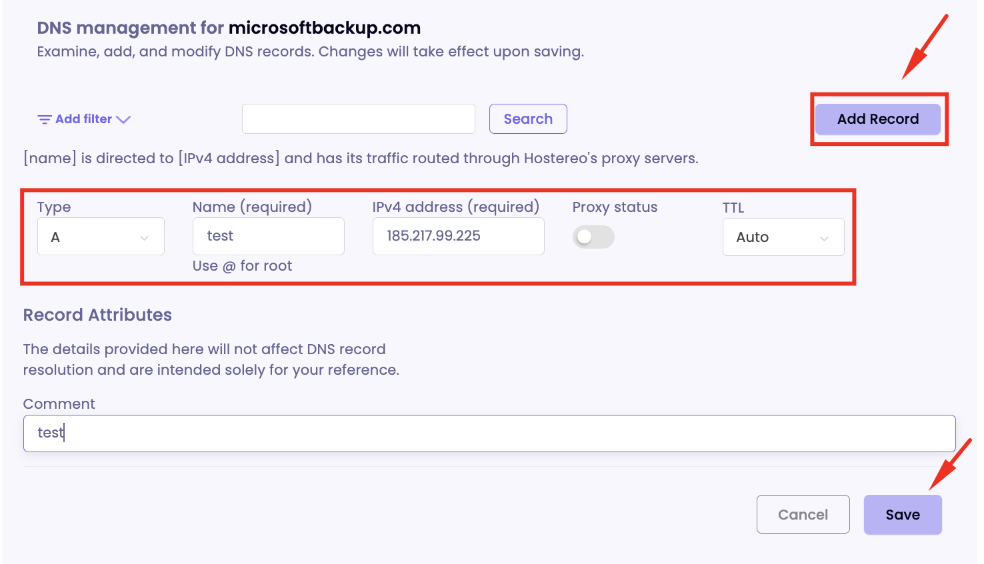Open the Type dropdown showing A
The height and width of the screenshot is (564, 984).
pos(101,237)
